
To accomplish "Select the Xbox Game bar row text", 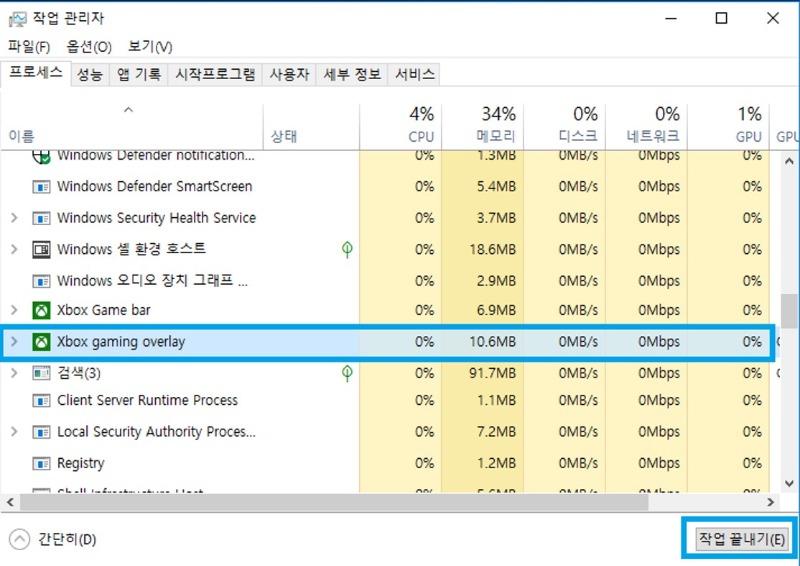I will pyautogui.click(x=104, y=310).
